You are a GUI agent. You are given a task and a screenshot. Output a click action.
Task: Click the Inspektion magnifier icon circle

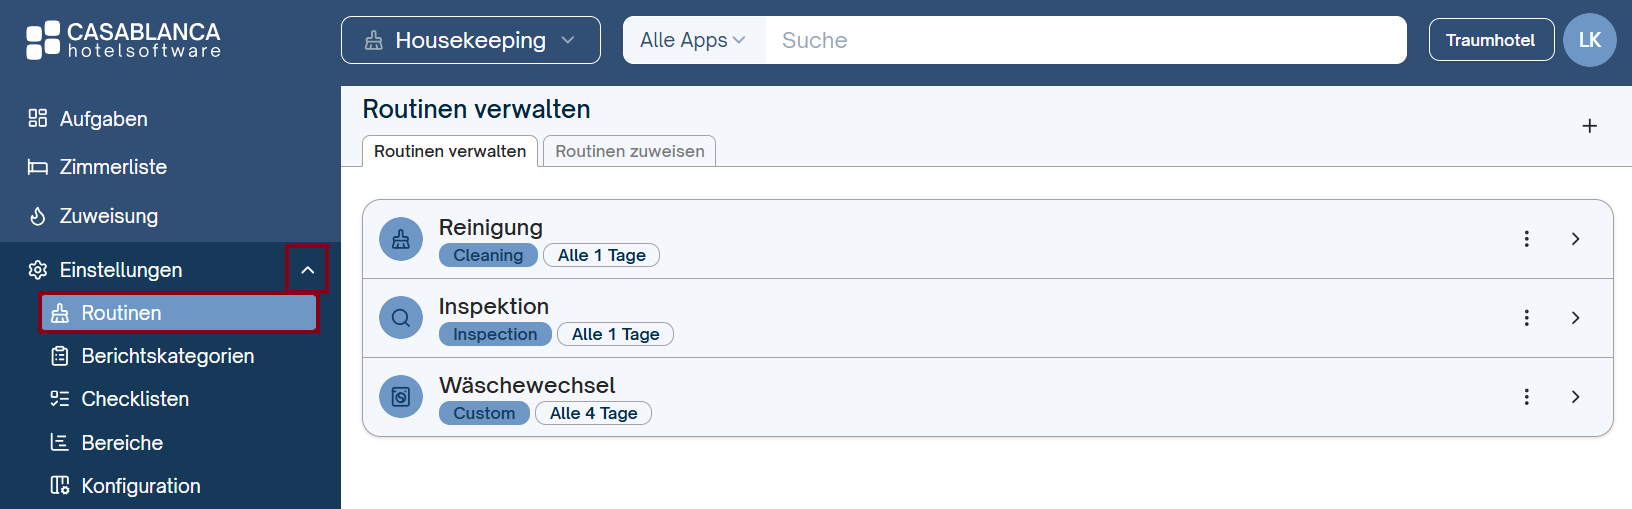click(x=401, y=318)
